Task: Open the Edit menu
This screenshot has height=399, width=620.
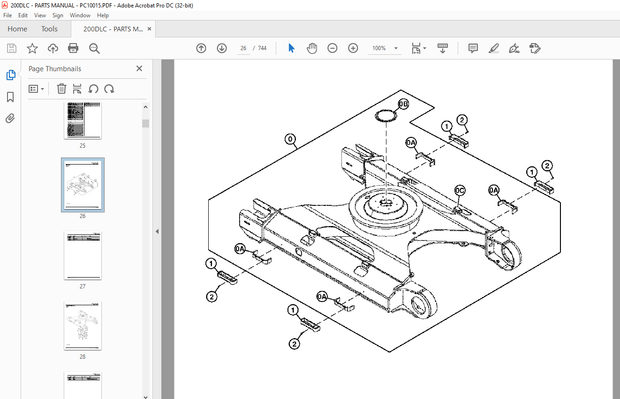Action: [x=23, y=15]
